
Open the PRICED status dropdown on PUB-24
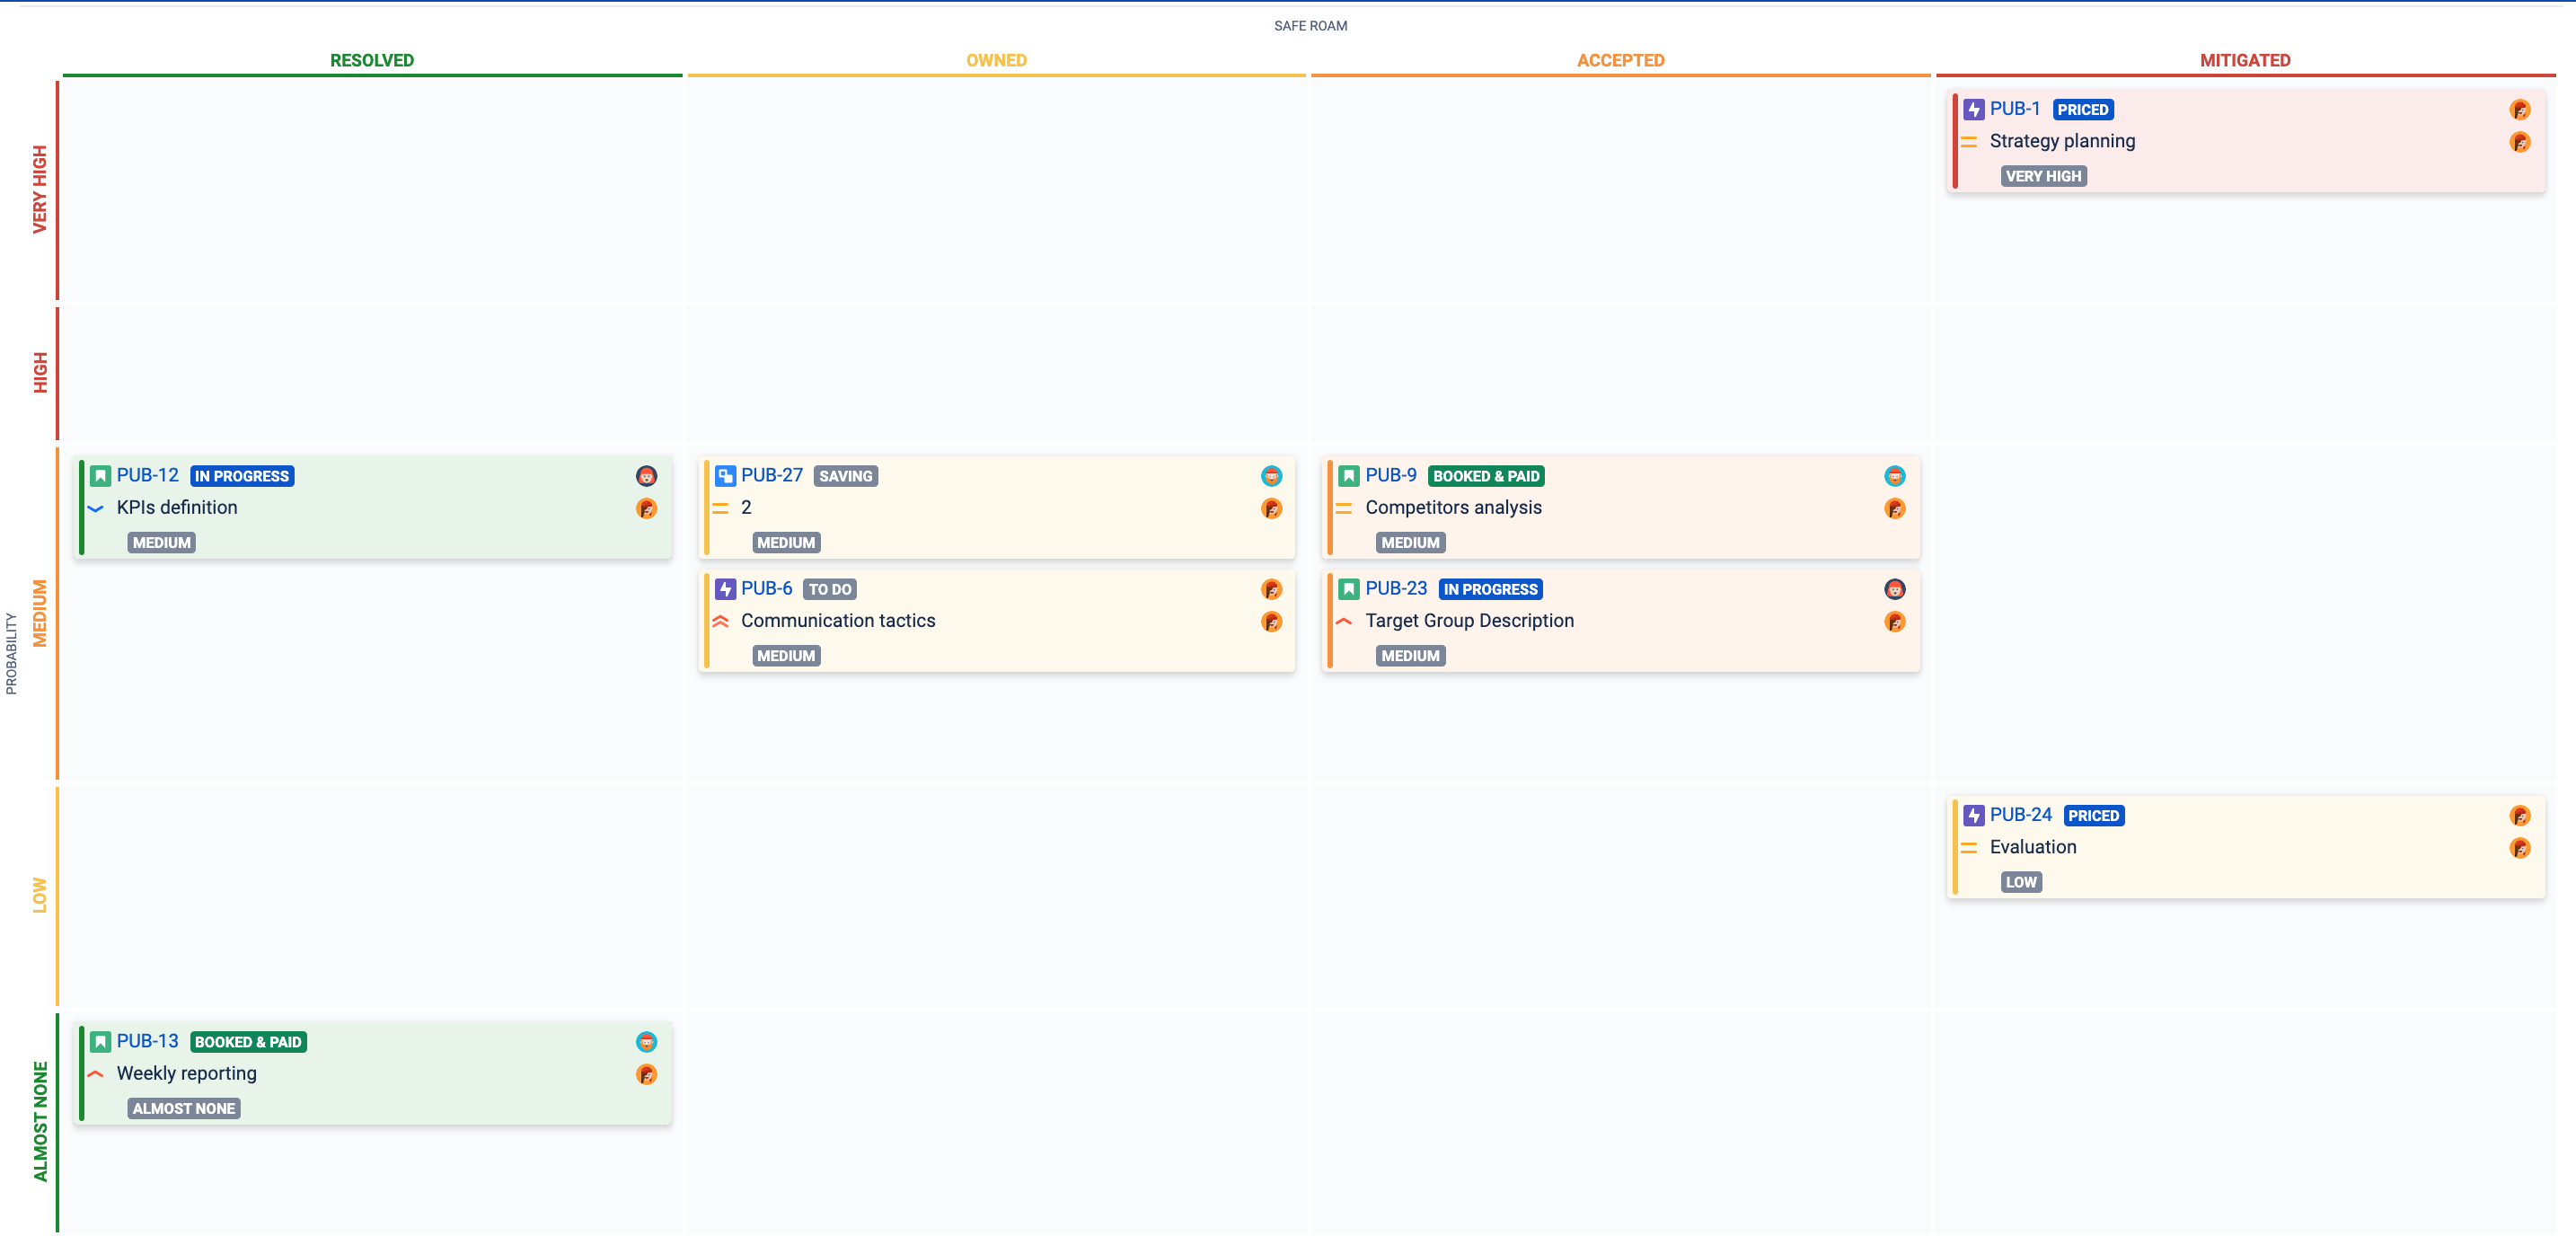point(2093,815)
